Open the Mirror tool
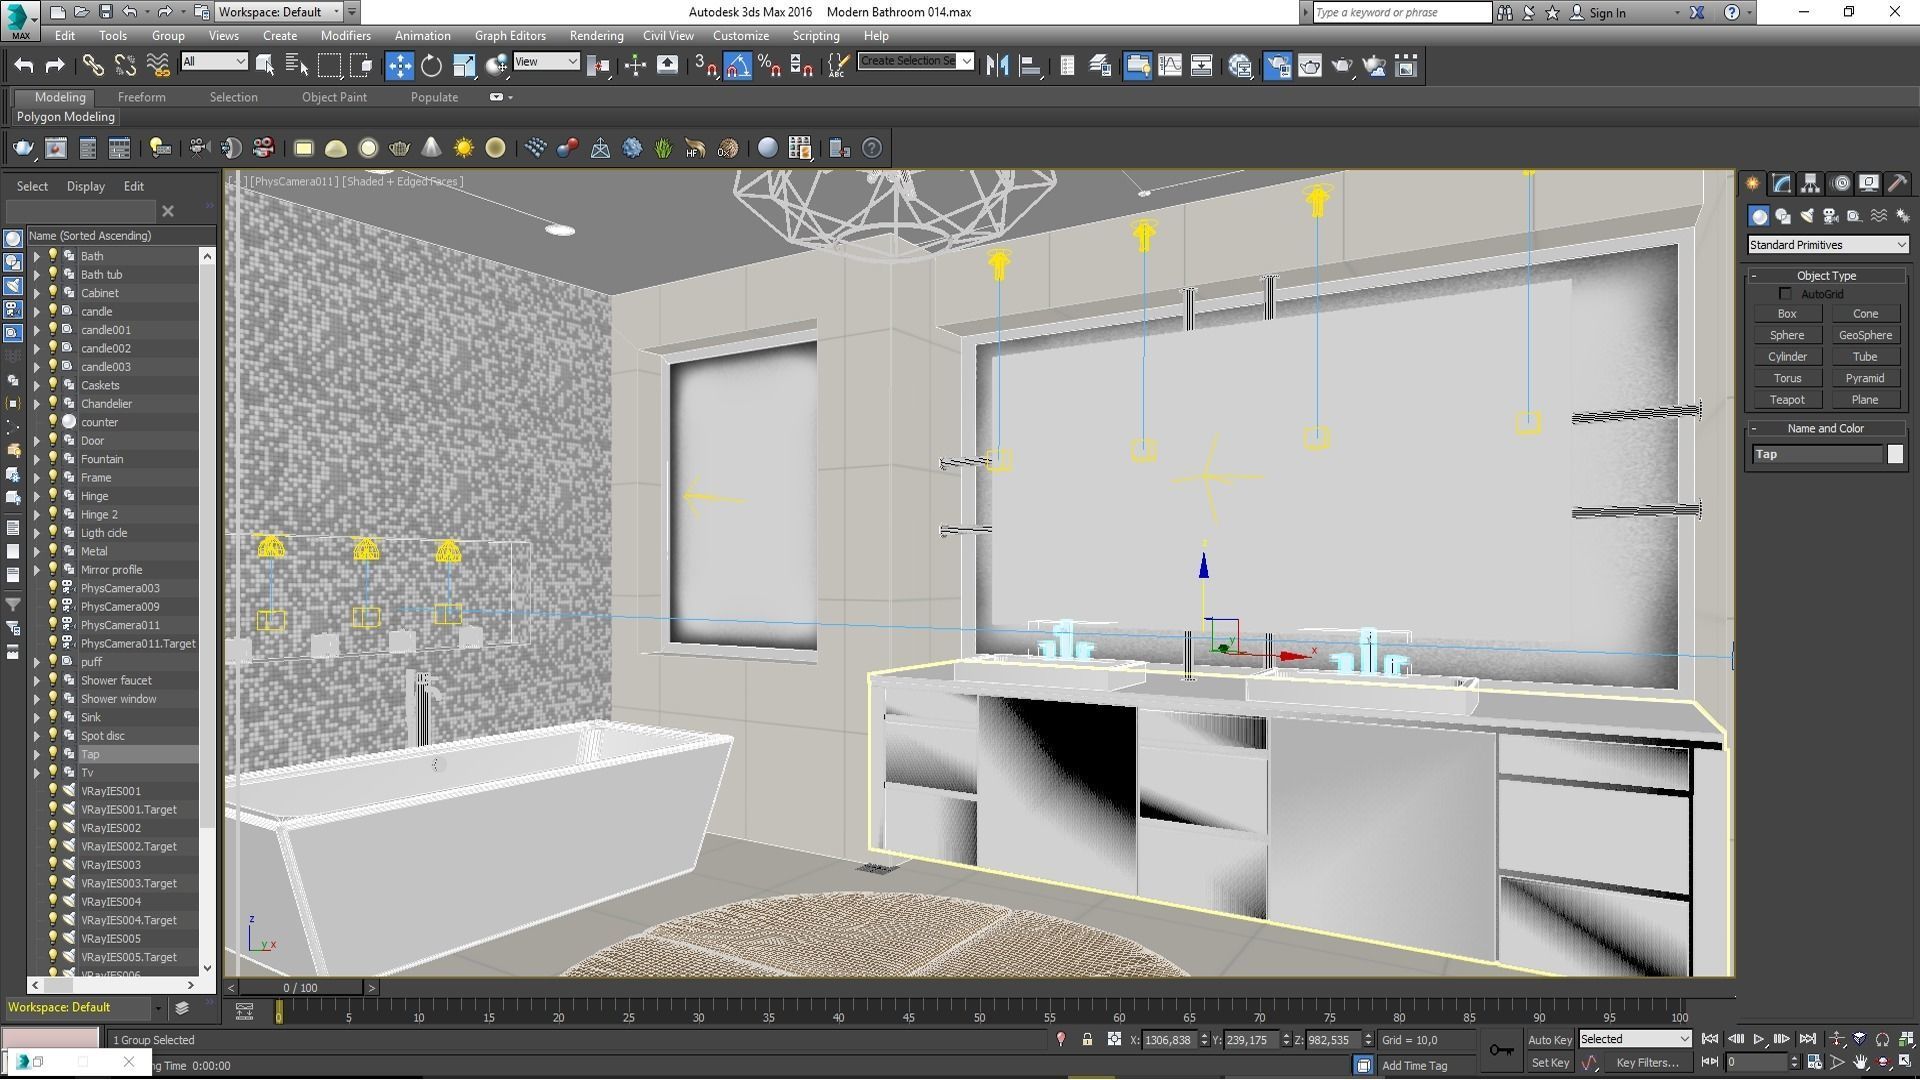The width and height of the screenshot is (1920, 1080). click(x=997, y=66)
